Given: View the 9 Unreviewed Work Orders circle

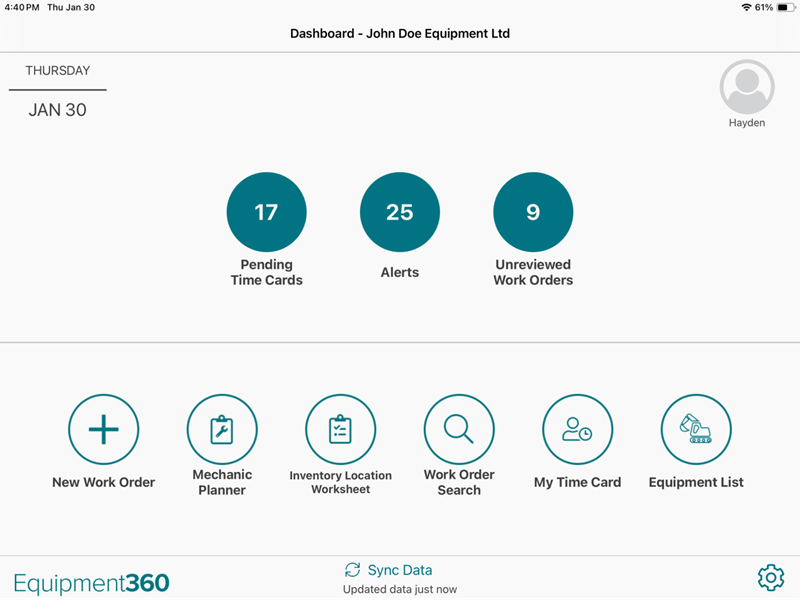Looking at the screenshot, I should (533, 212).
